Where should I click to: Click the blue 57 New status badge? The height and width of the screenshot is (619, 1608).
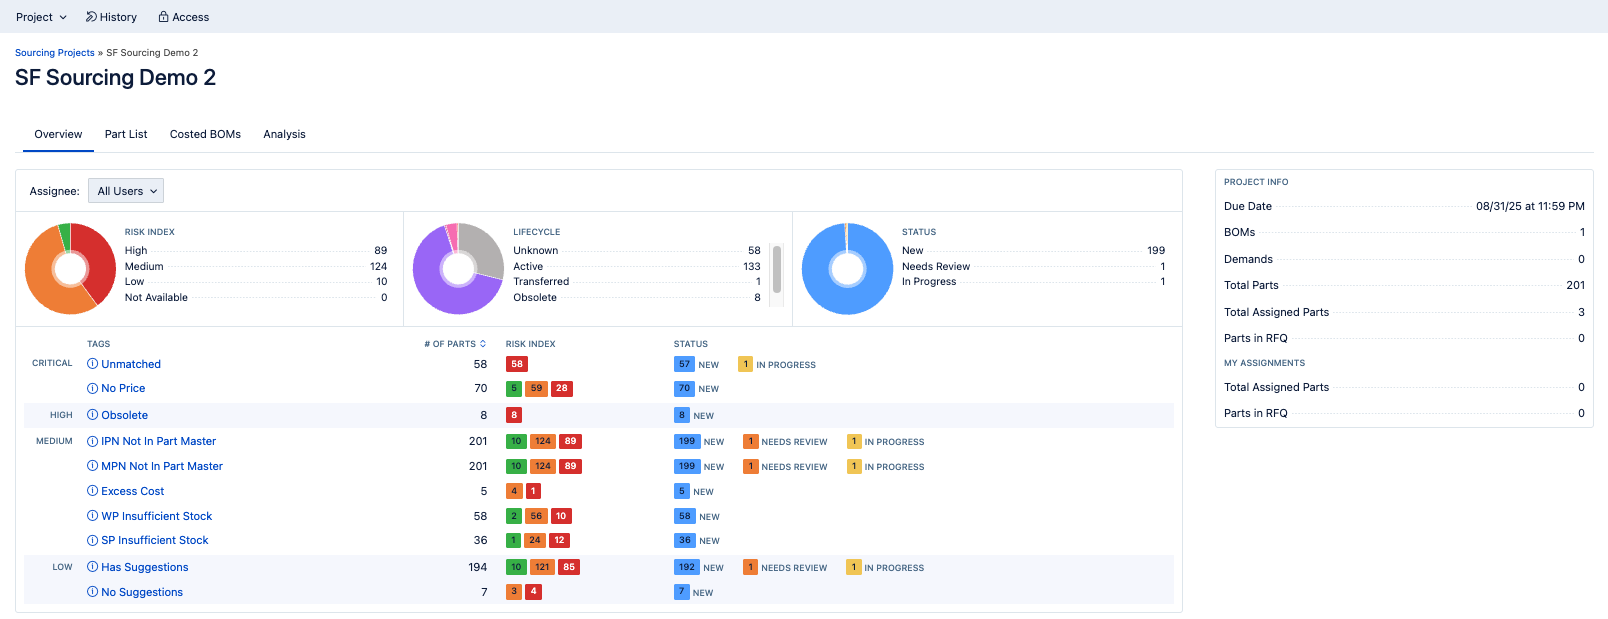tap(684, 364)
